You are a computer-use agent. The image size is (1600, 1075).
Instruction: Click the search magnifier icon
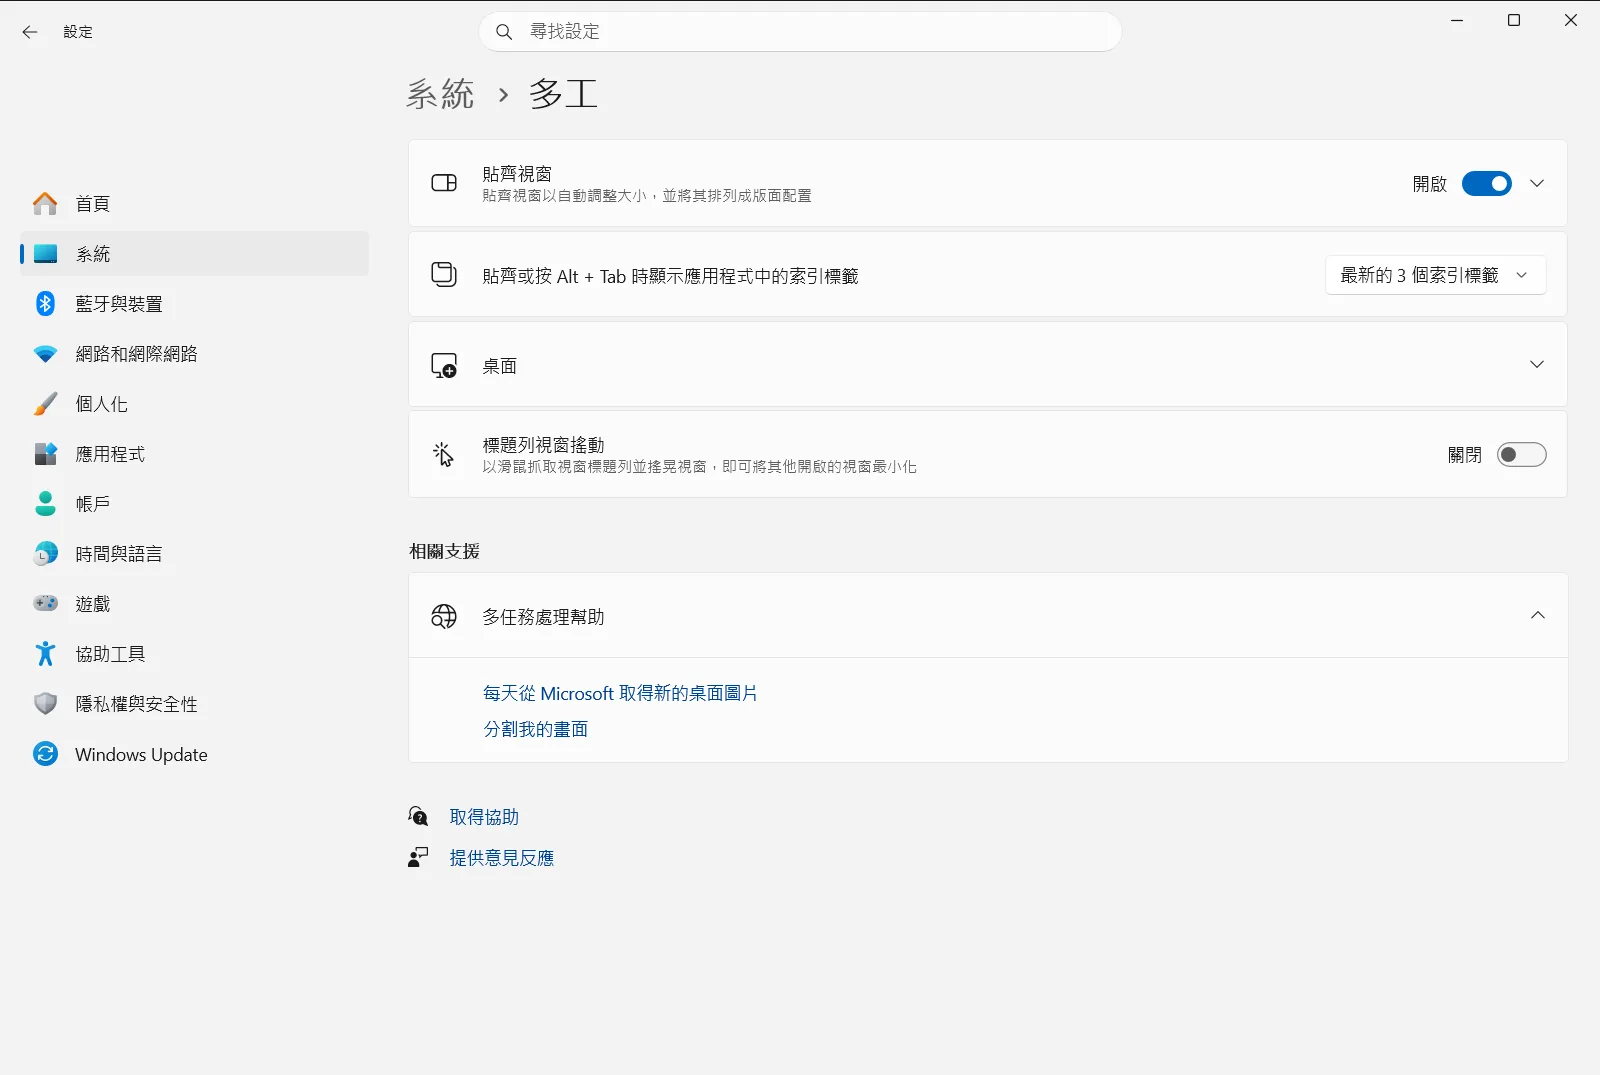click(504, 32)
